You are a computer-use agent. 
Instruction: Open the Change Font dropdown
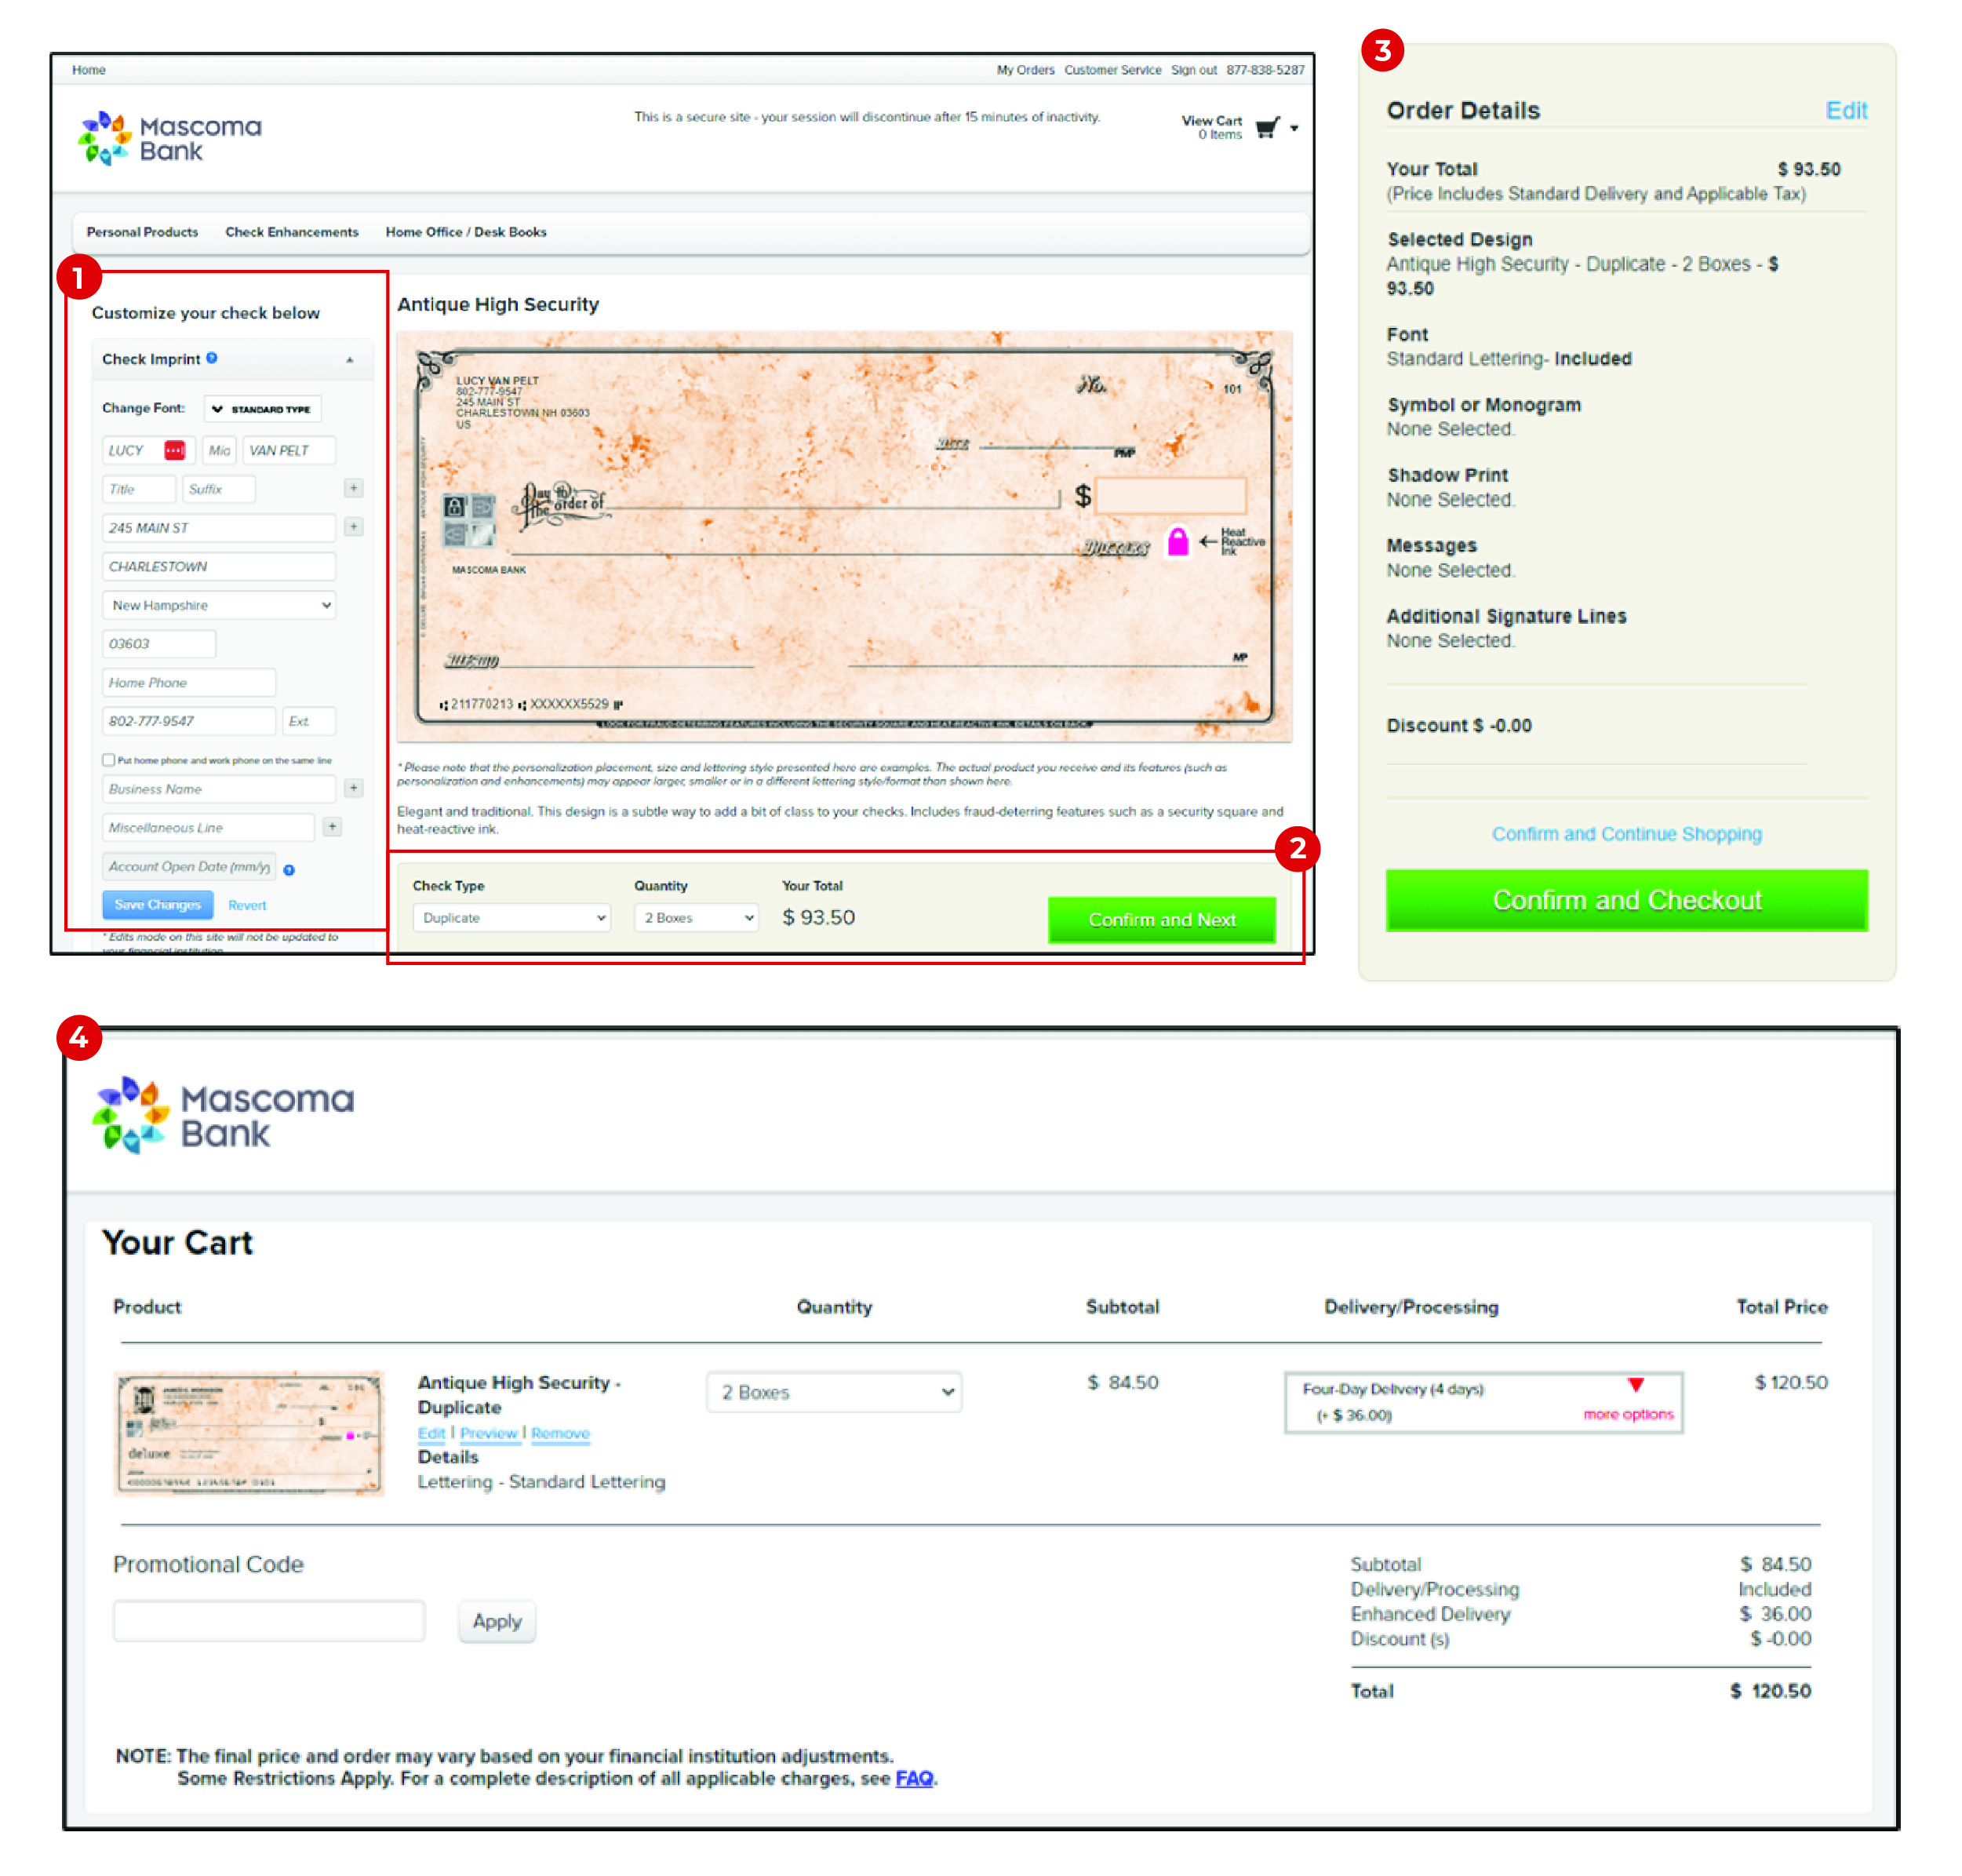click(263, 408)
